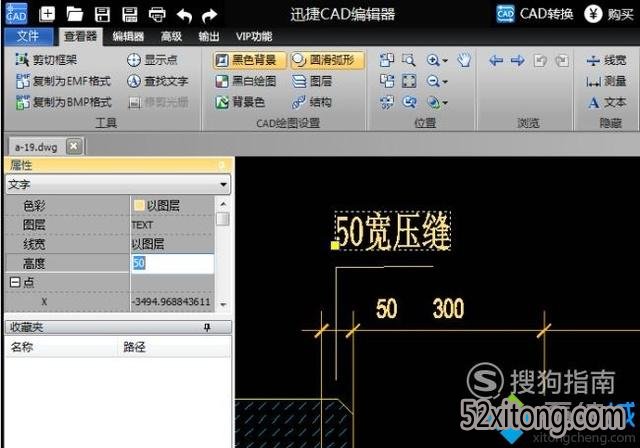This screenshot has height=448, width=640.
Task: Go to previous with left blue arrow
Action: tap(496, 61)
